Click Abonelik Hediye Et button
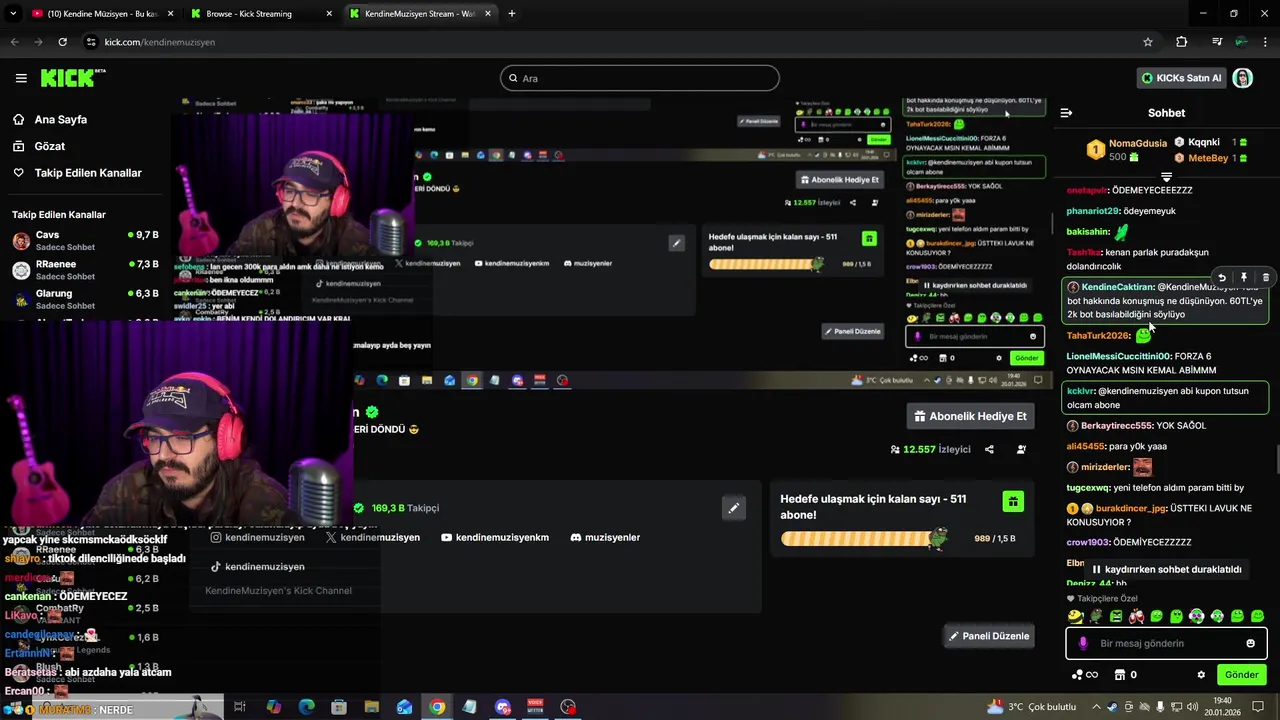This screenshot has width=1280, height=720. click(970, 416)
